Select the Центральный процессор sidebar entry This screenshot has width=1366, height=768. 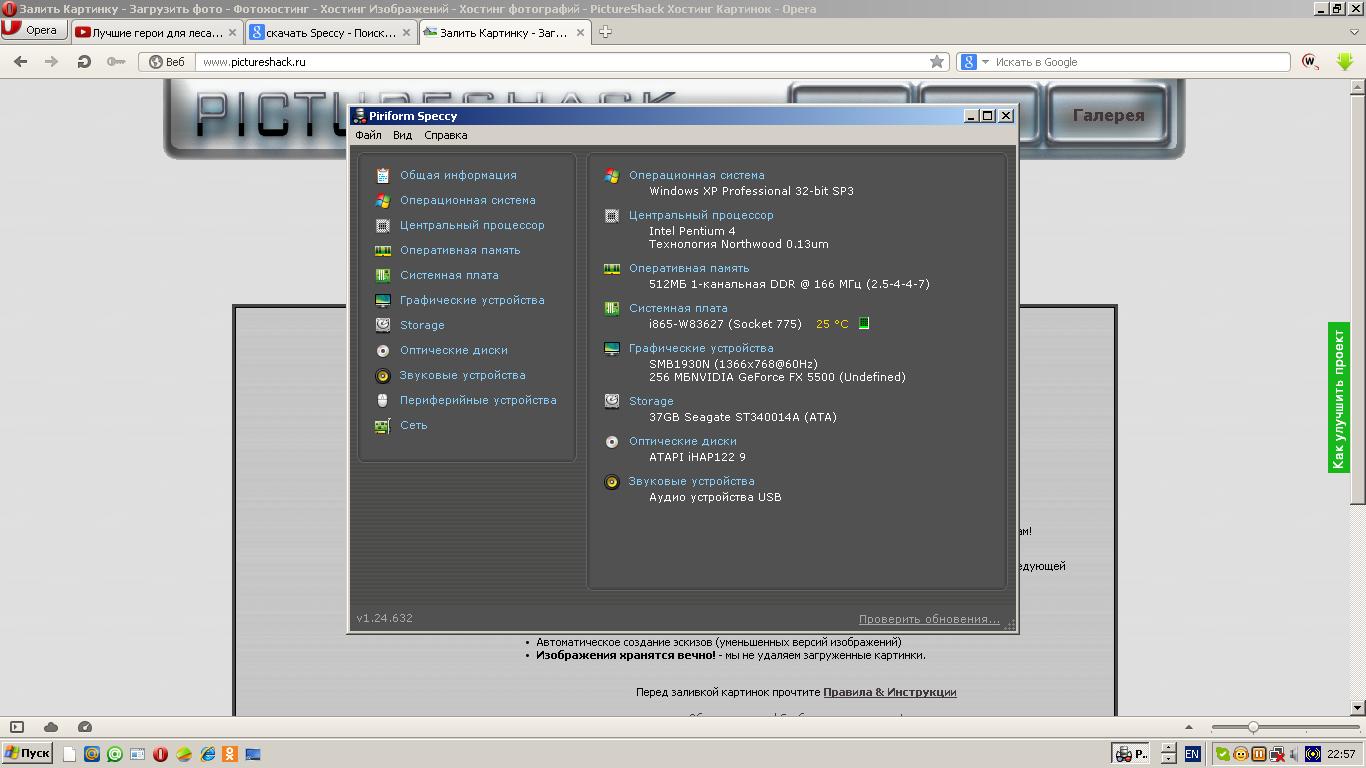472,225
